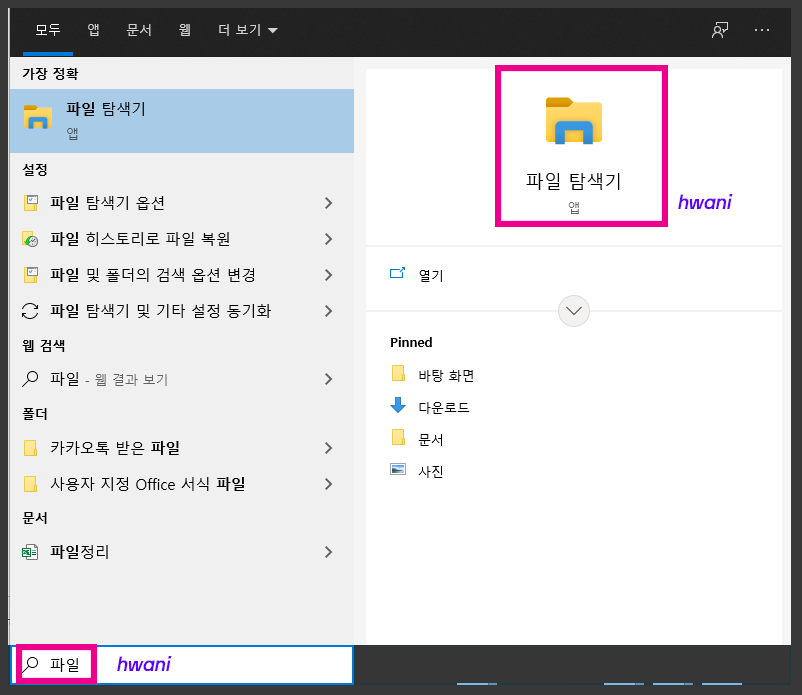Click the Excel icon for 파일정리

pos(30,552)
